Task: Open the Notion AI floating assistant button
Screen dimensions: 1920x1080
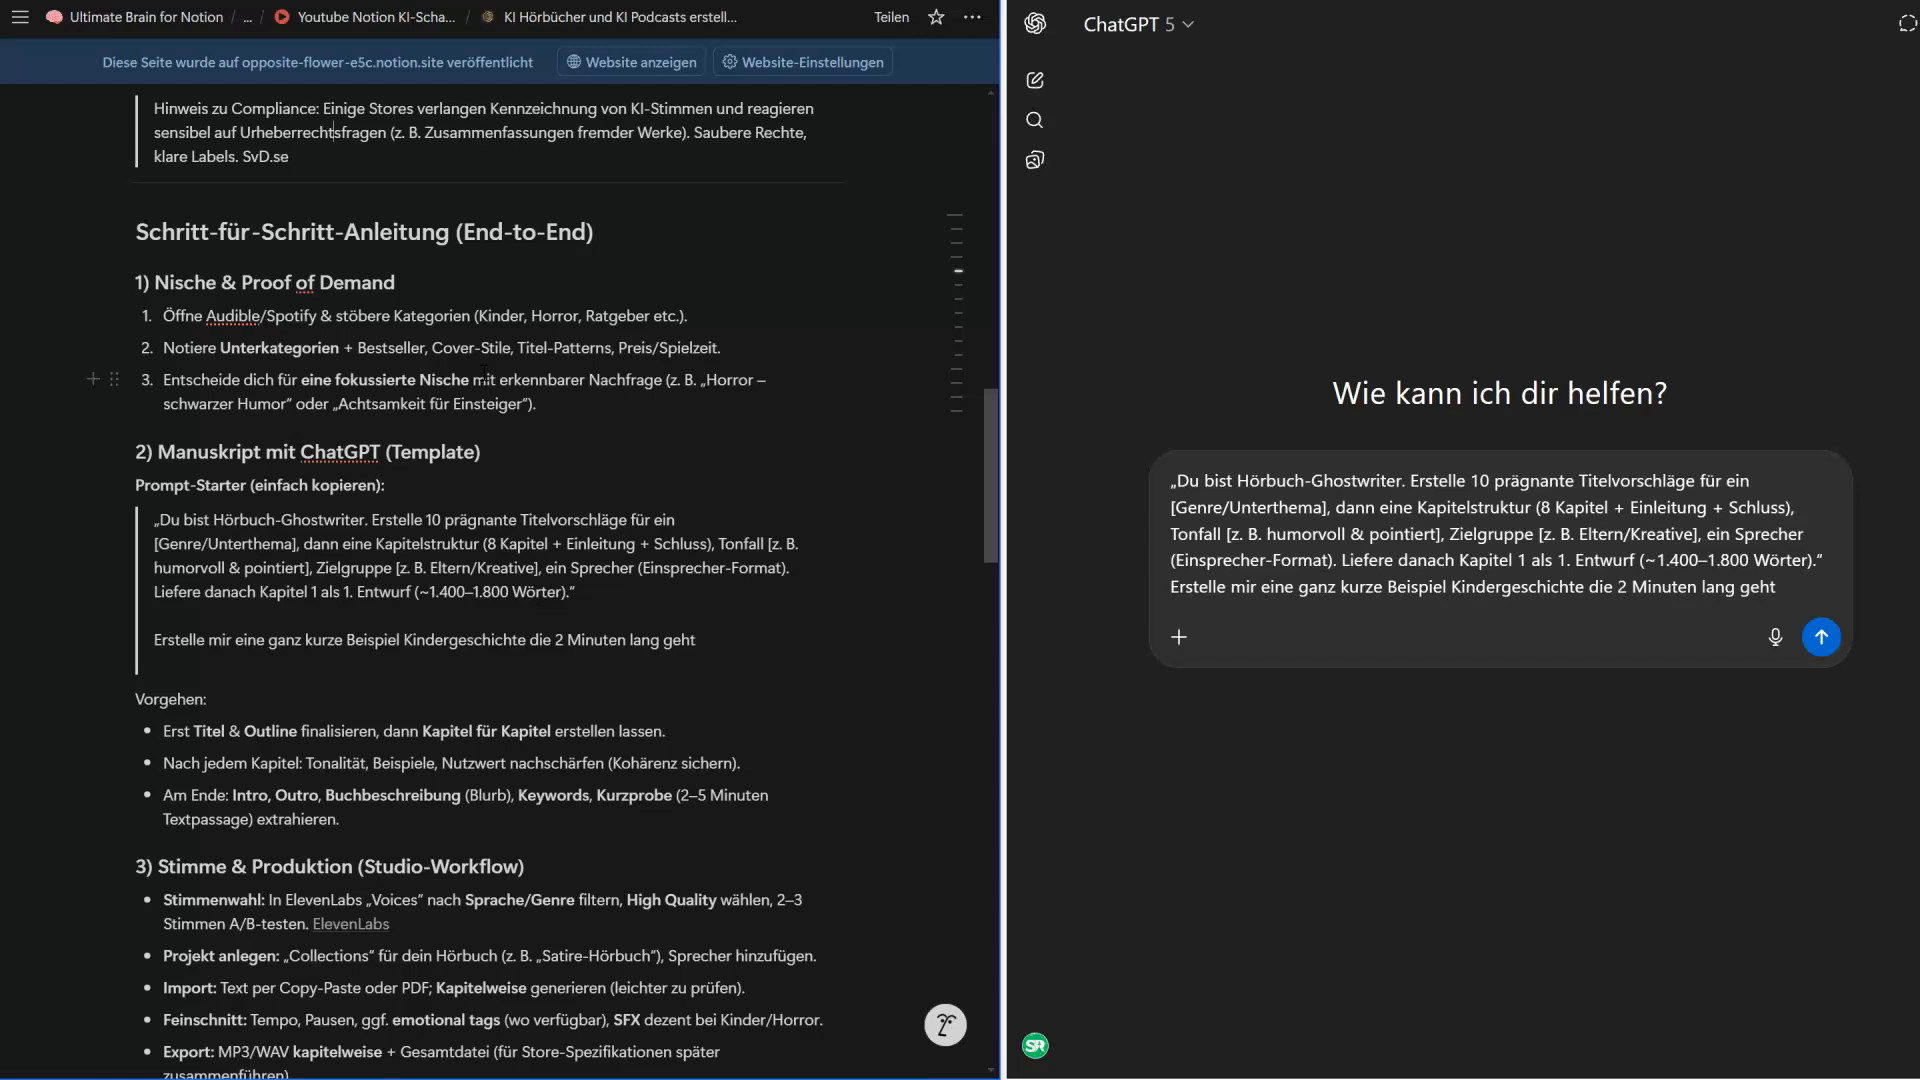Action: click(945, 1025)
